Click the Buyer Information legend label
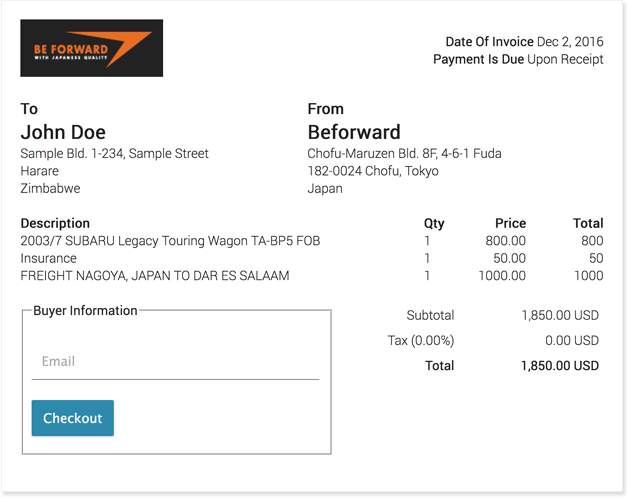628x498 pixels. coord(85,311)
